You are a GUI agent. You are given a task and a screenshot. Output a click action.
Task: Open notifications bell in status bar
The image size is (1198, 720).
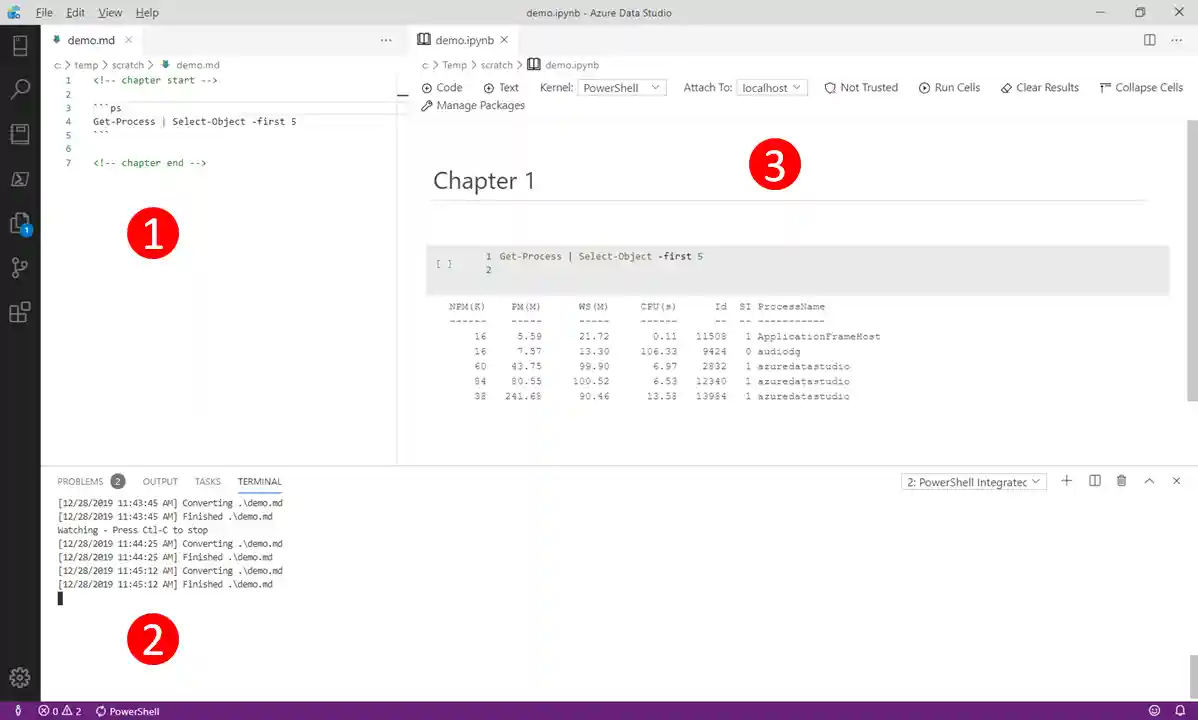1180,711
